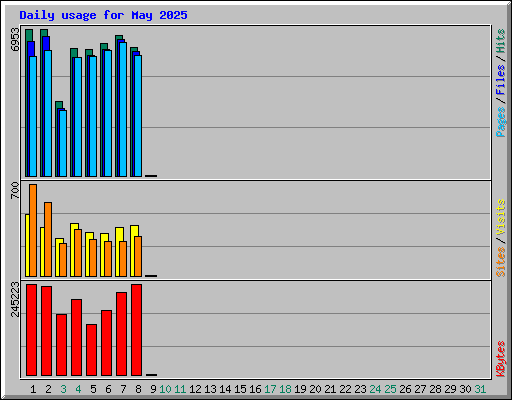The image size is (512, 400).
Task: Click the red 'KBytes' legend label
Action: pyautogui.click(x=501, y=359)
